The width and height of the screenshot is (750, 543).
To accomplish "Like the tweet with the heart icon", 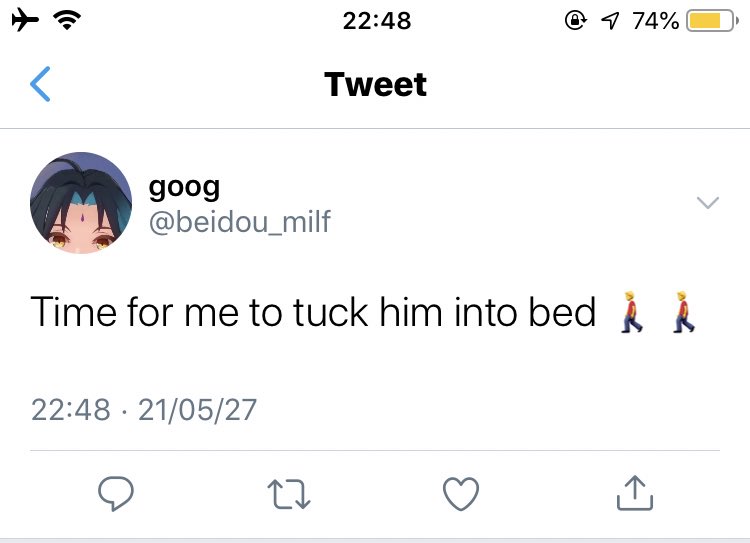I will click(461, 494).
